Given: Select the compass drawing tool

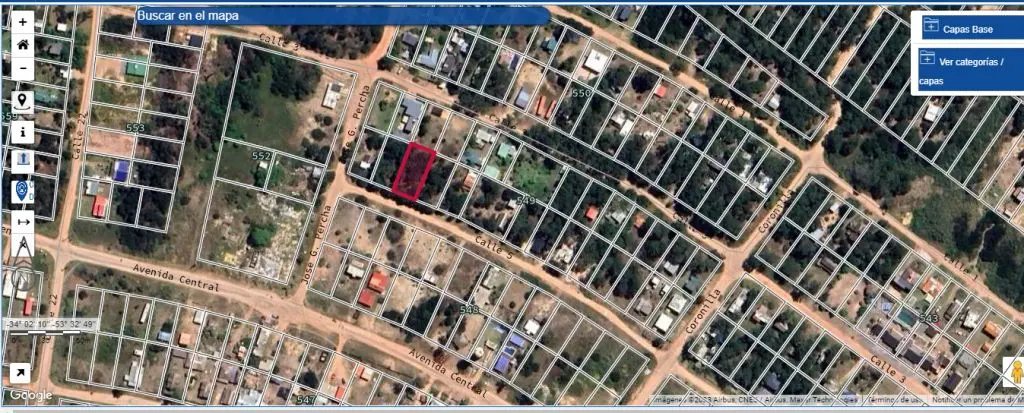Looking at the screenshot, I should [x=23, y=247].
